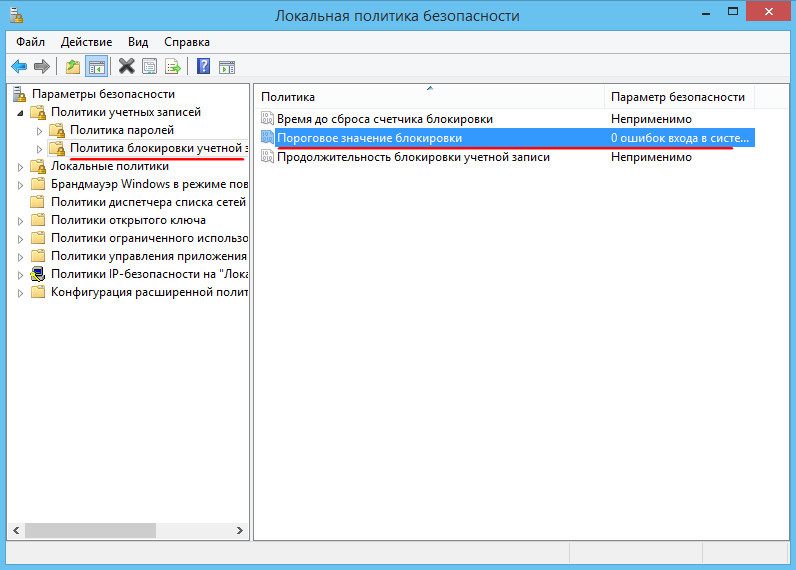Expand the Политики IP-безопасности node

coord(20,275)
